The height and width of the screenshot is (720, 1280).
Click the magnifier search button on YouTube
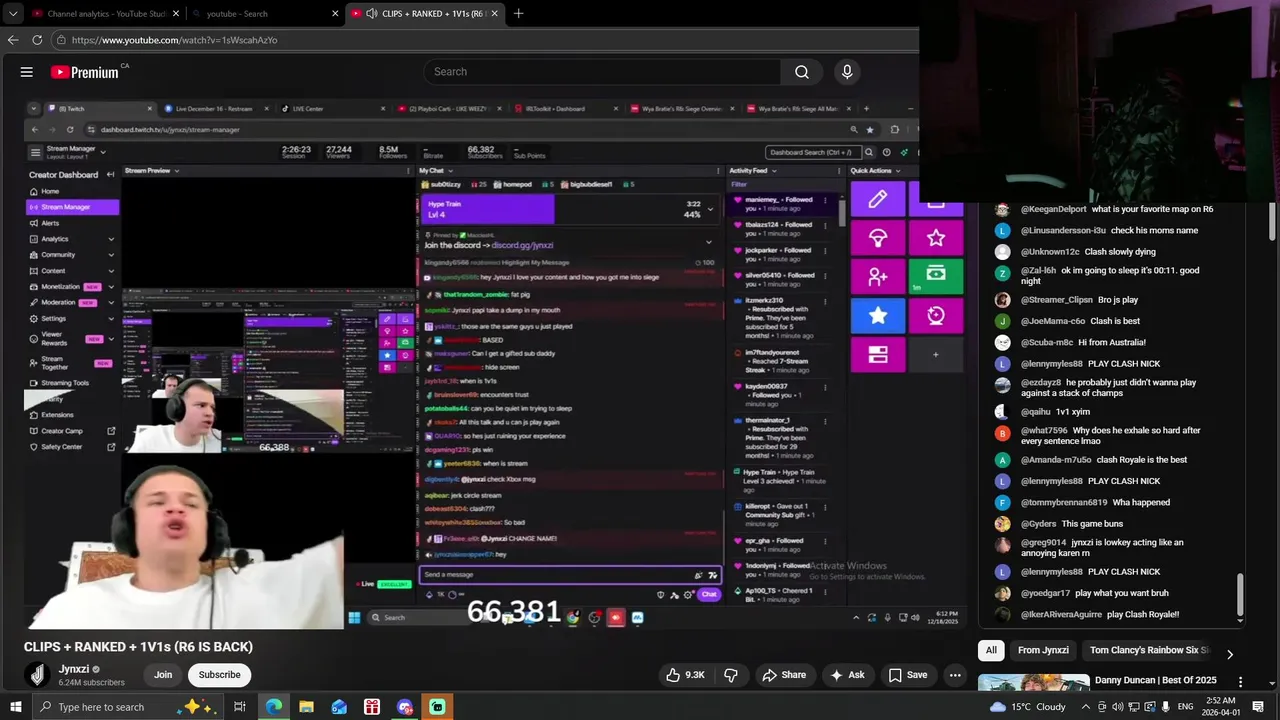pos(801,72)
